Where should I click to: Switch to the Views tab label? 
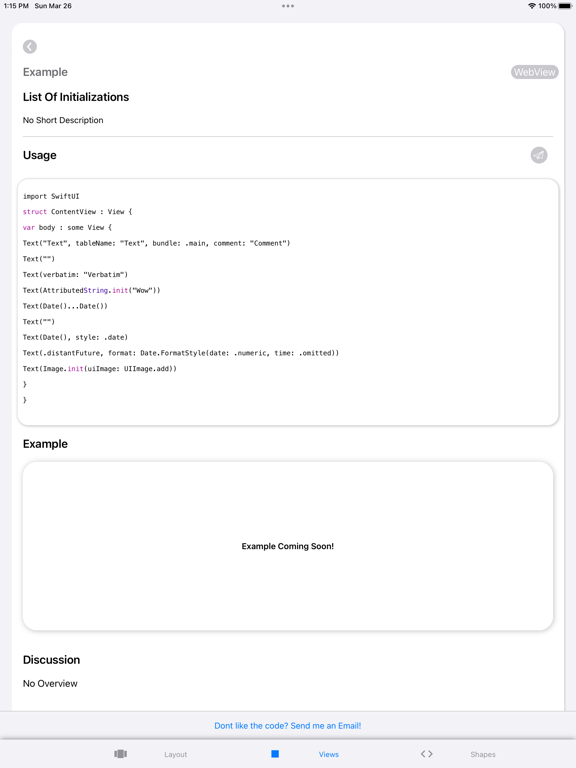(329, 754)
